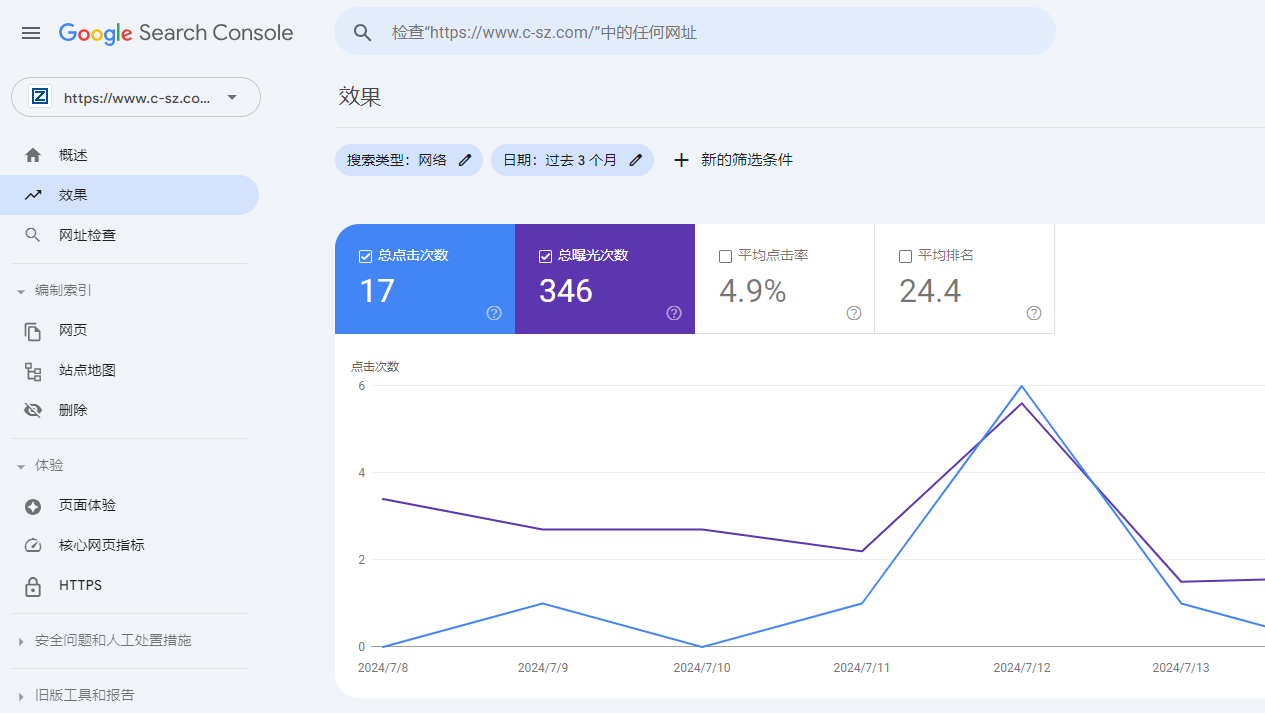Open the hamburger navigation menu
Viewport: 1265px width, 713px height.
pyautogui.click(x=30, y=33)
